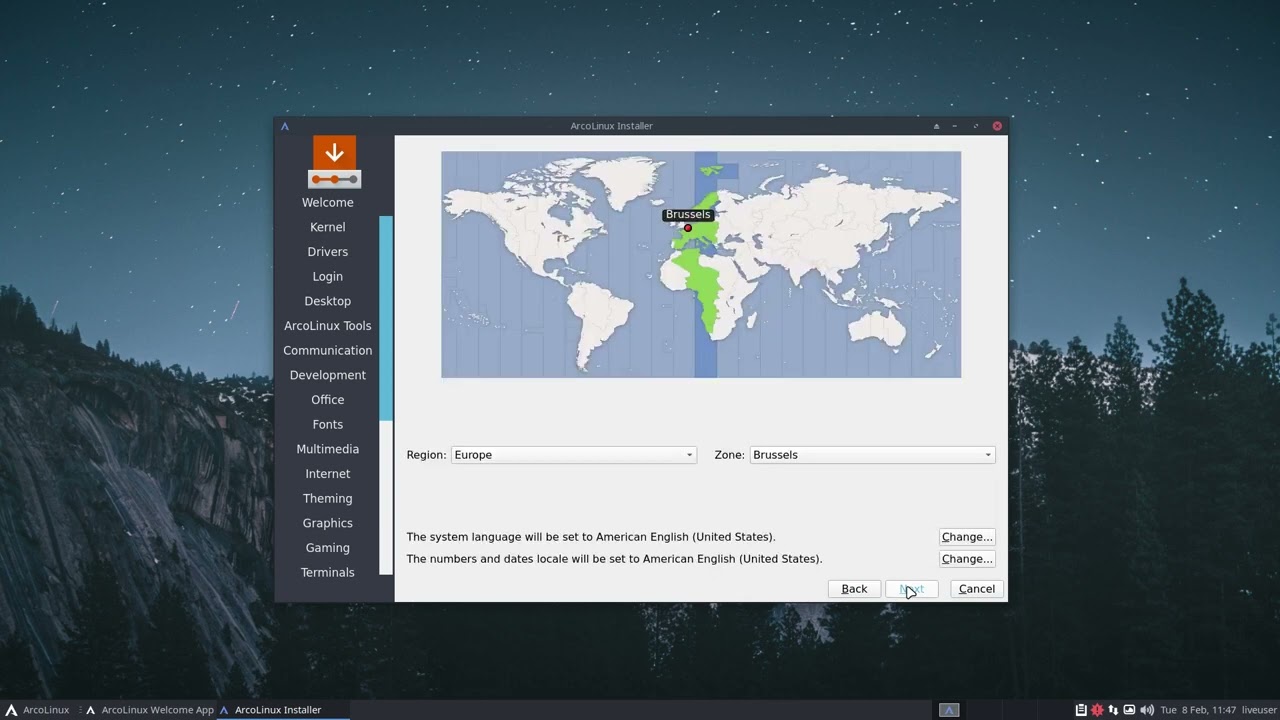Select the Development step in the sidebar
The height and width of the screenshot is (720, 1280).
[328, 375]
